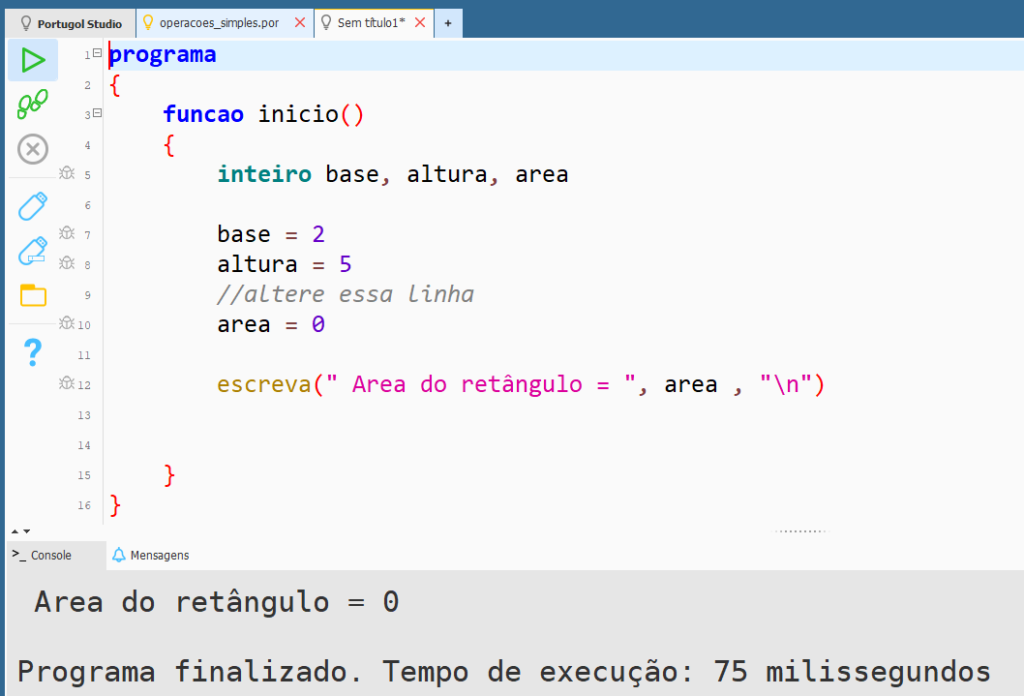Open help with the blue question mark
Image resolution: width=1024 pixels, height=696 pixels.
[x=33, y=352]
